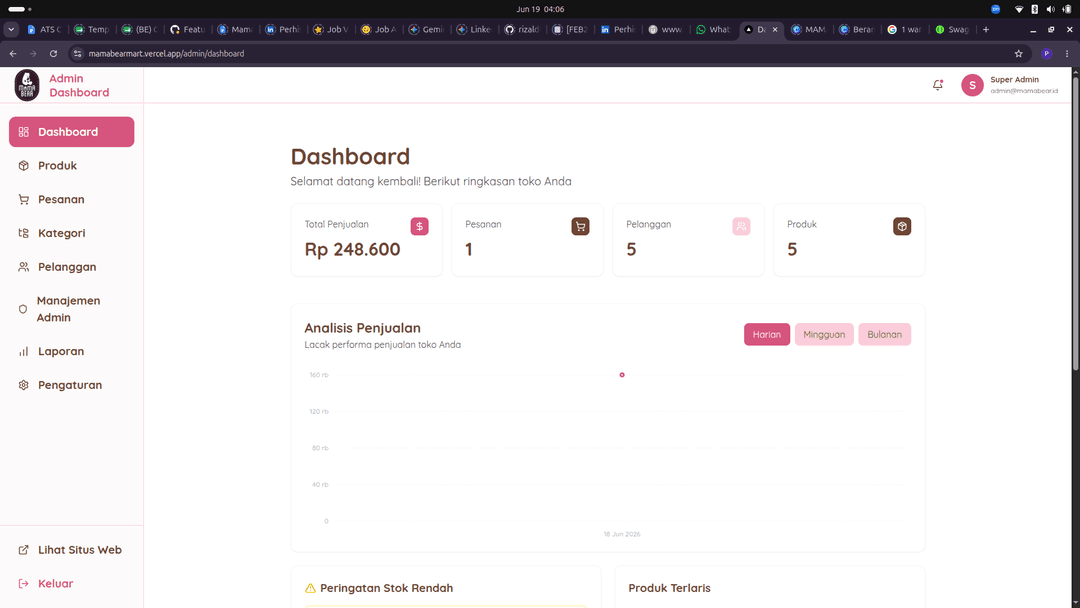
Task: Click the Mama Bear logo
Action: [x=27, y=85]
